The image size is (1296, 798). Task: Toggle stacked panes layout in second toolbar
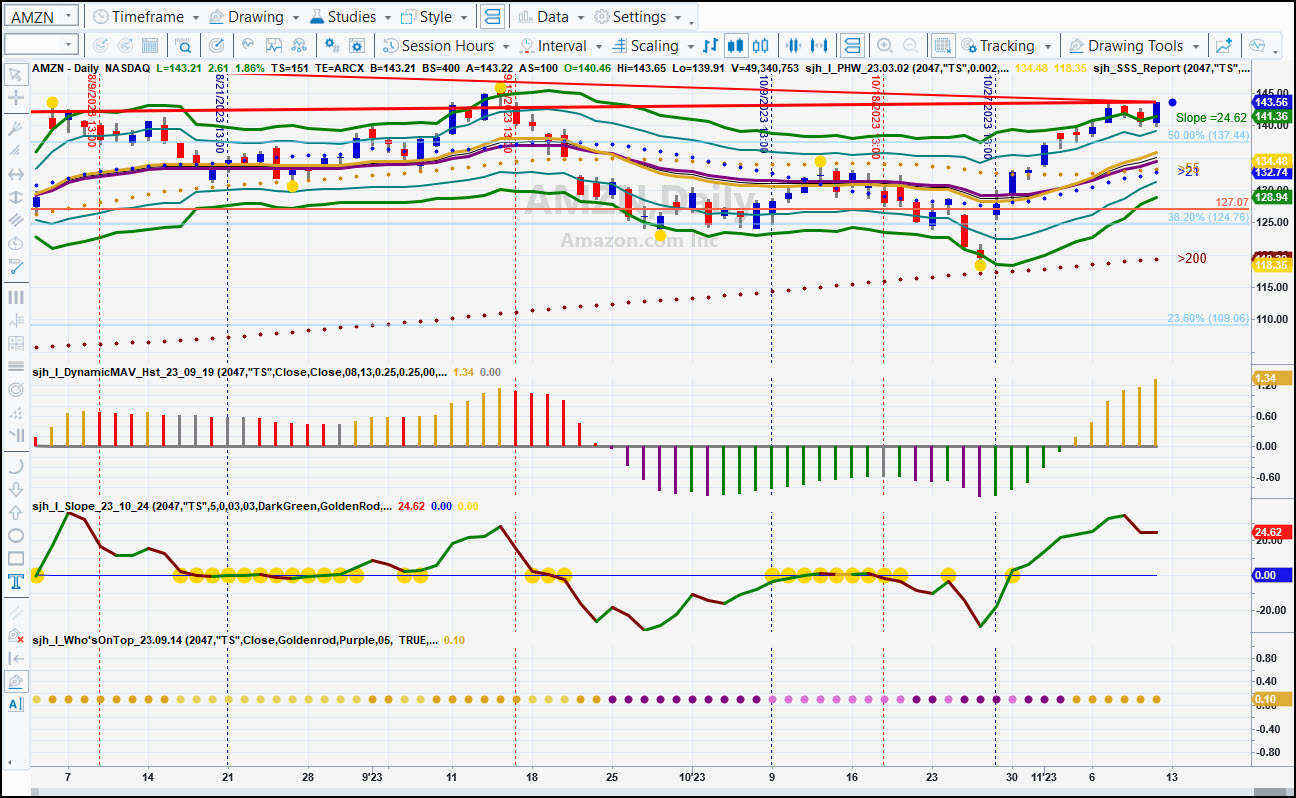tap(852, 45)
